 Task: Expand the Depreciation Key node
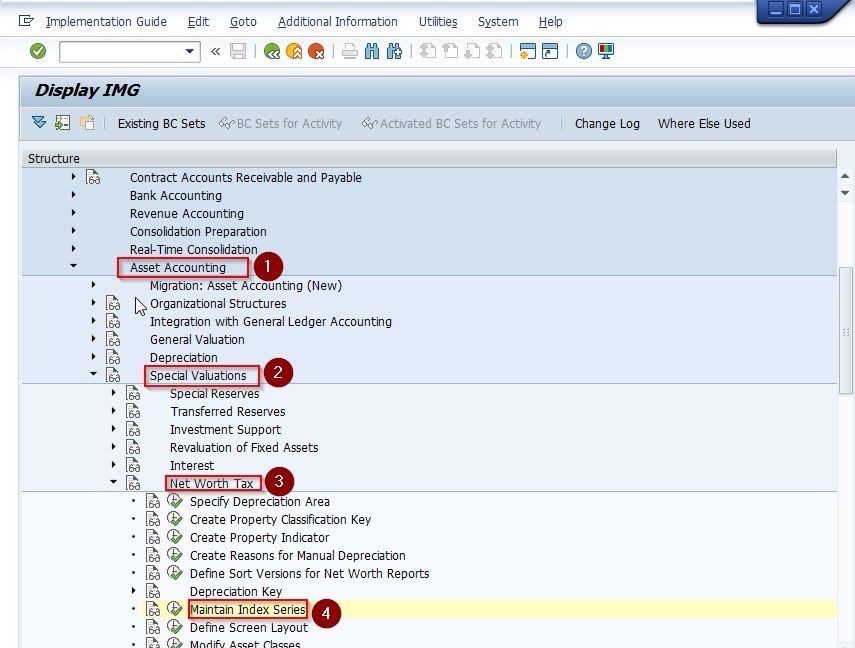(x=134, y=591)
